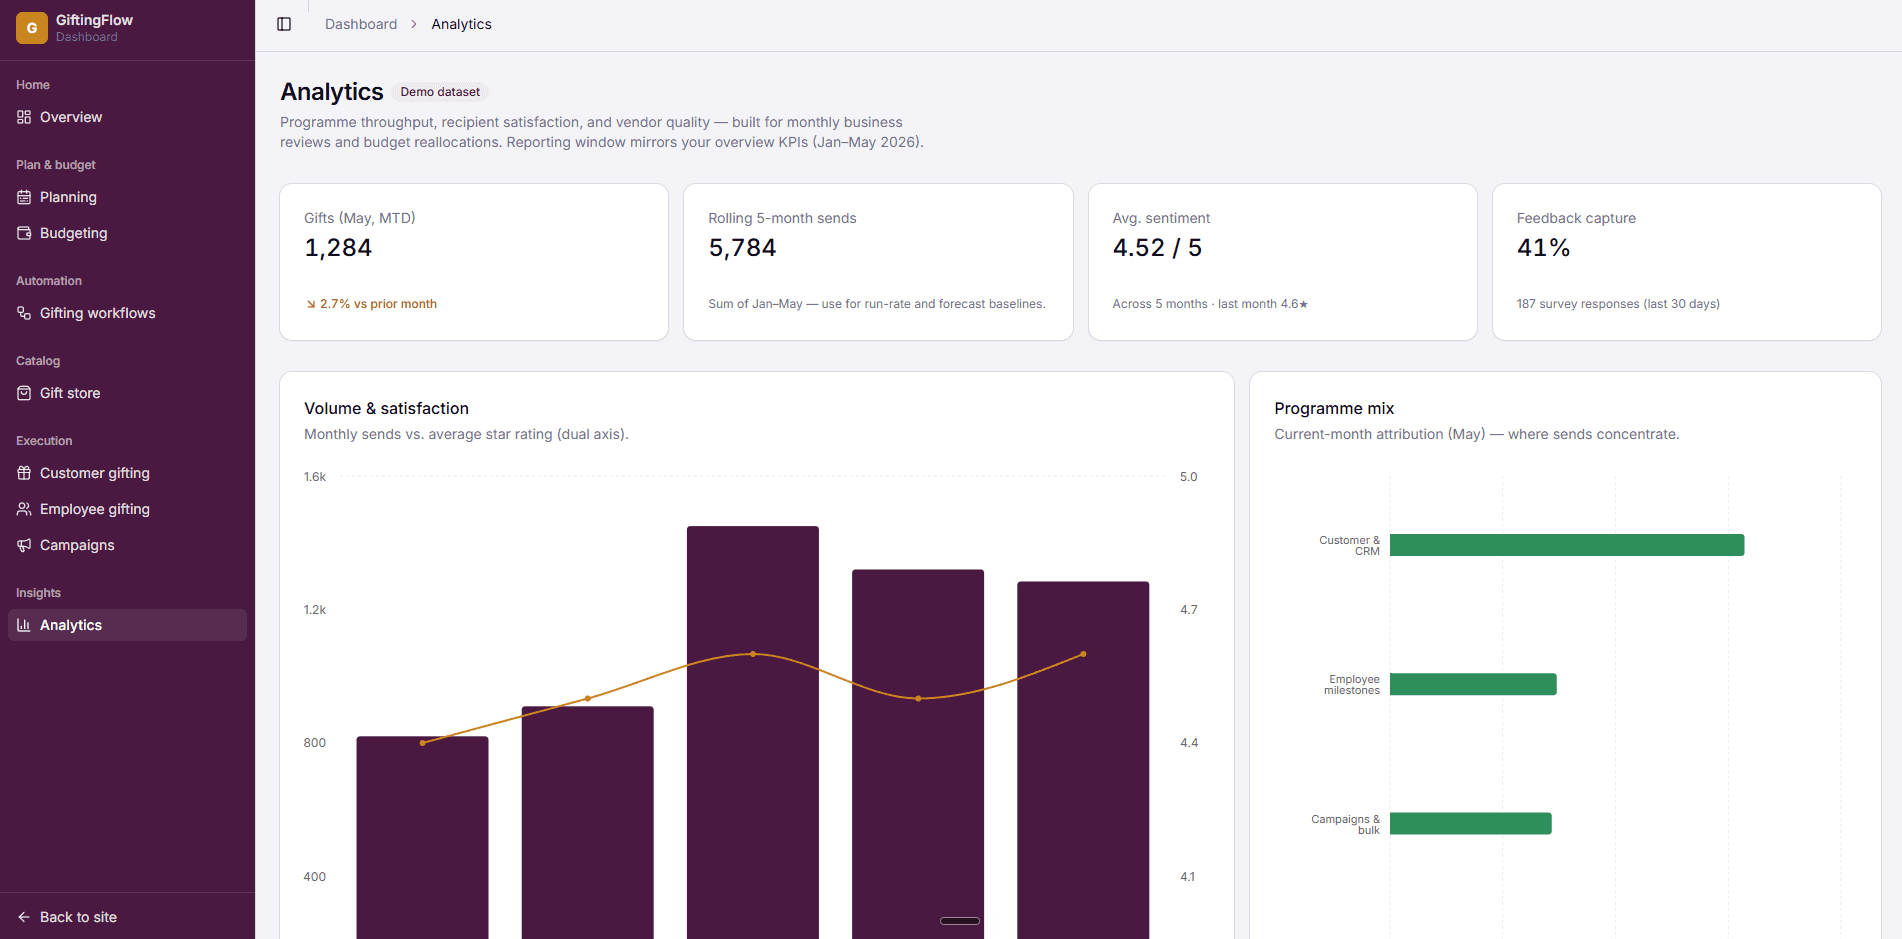Click the Overview grid icon
This screenshot has height=939, width=1902.
tap(24, 117)
